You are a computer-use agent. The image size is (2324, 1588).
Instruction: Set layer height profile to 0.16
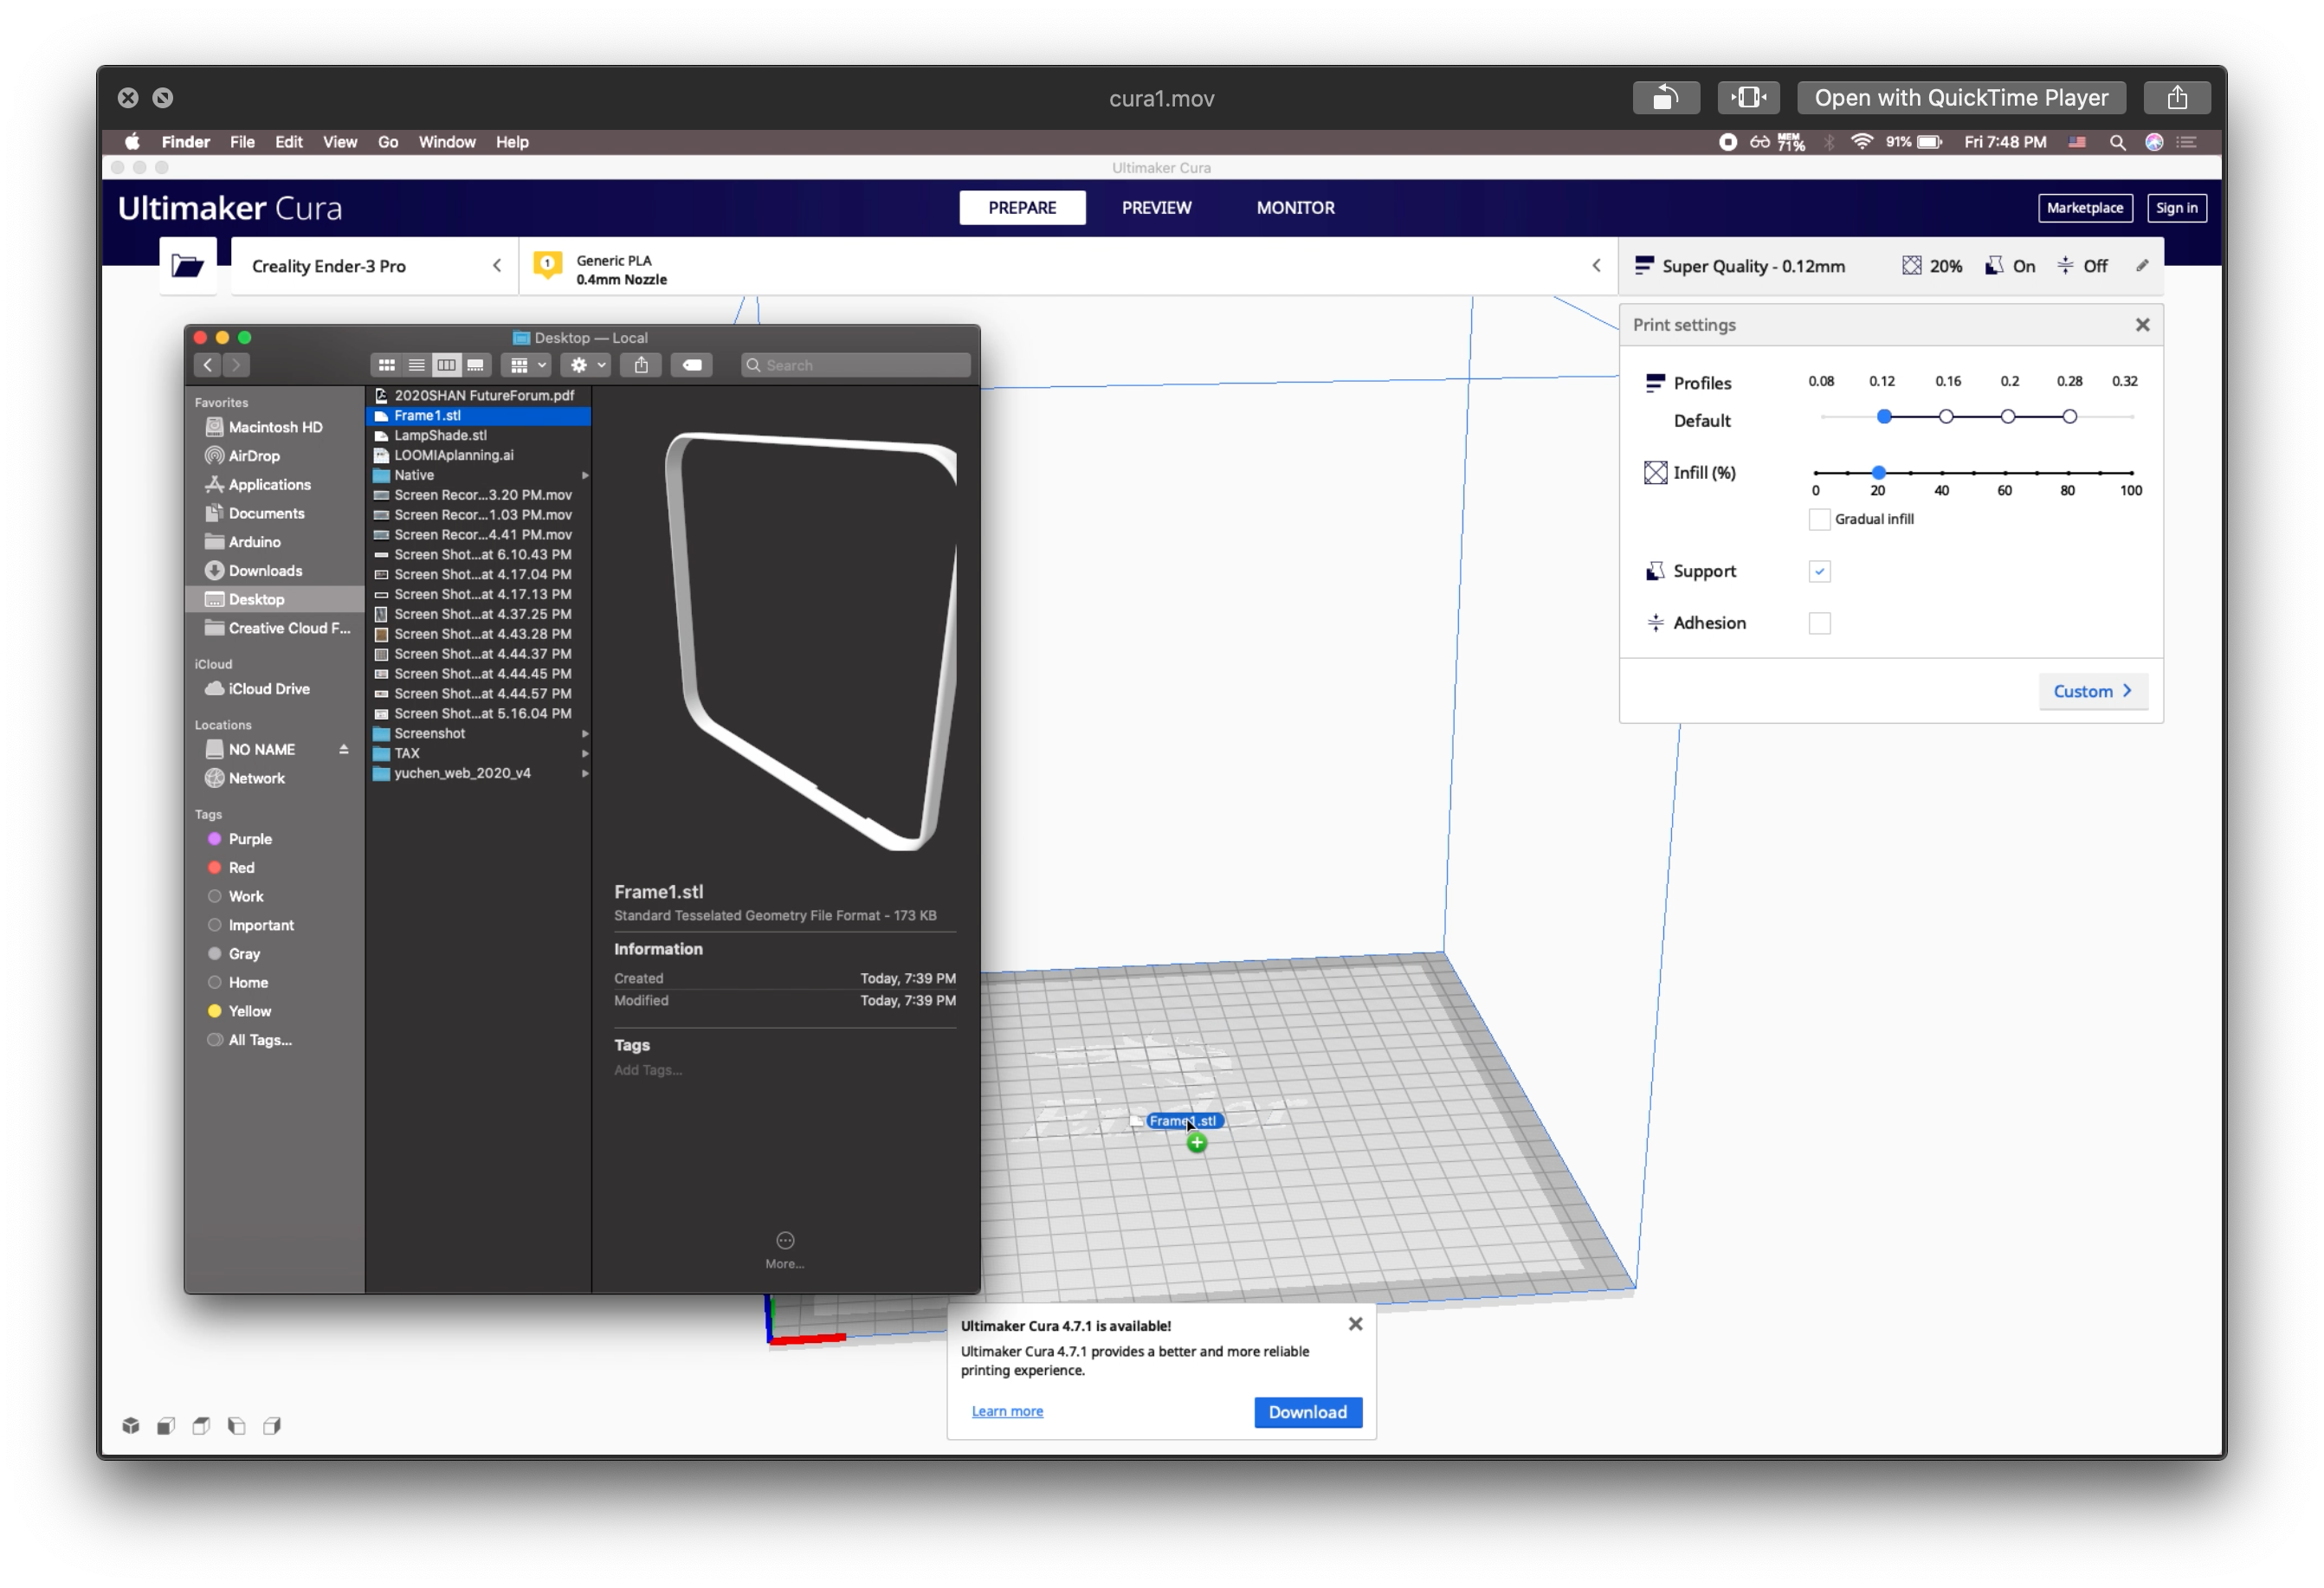point(1946,417)
